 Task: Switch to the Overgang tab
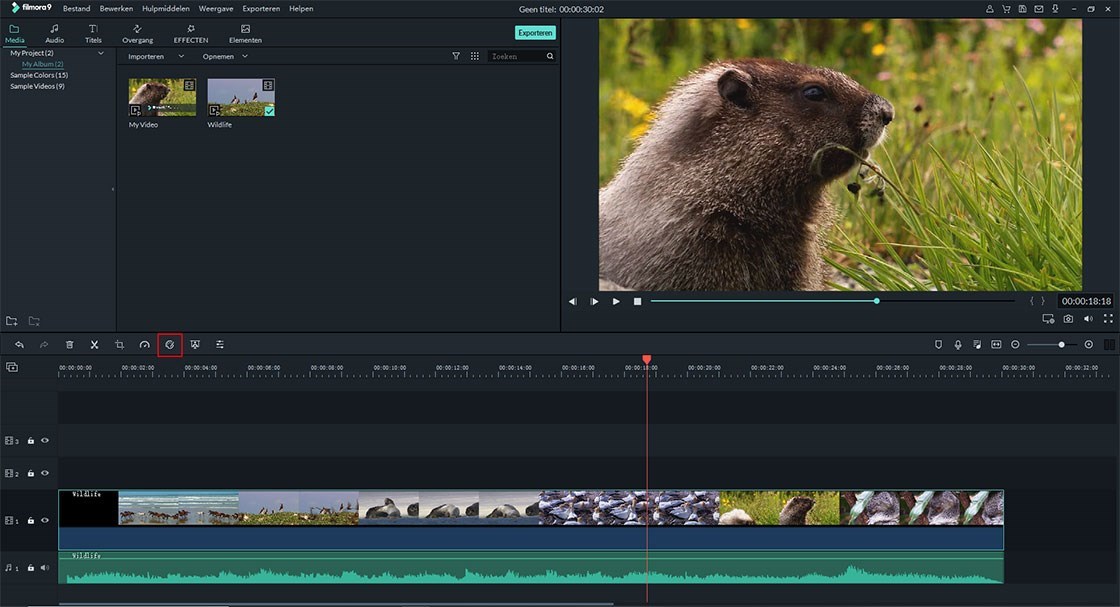coord(137,34)
